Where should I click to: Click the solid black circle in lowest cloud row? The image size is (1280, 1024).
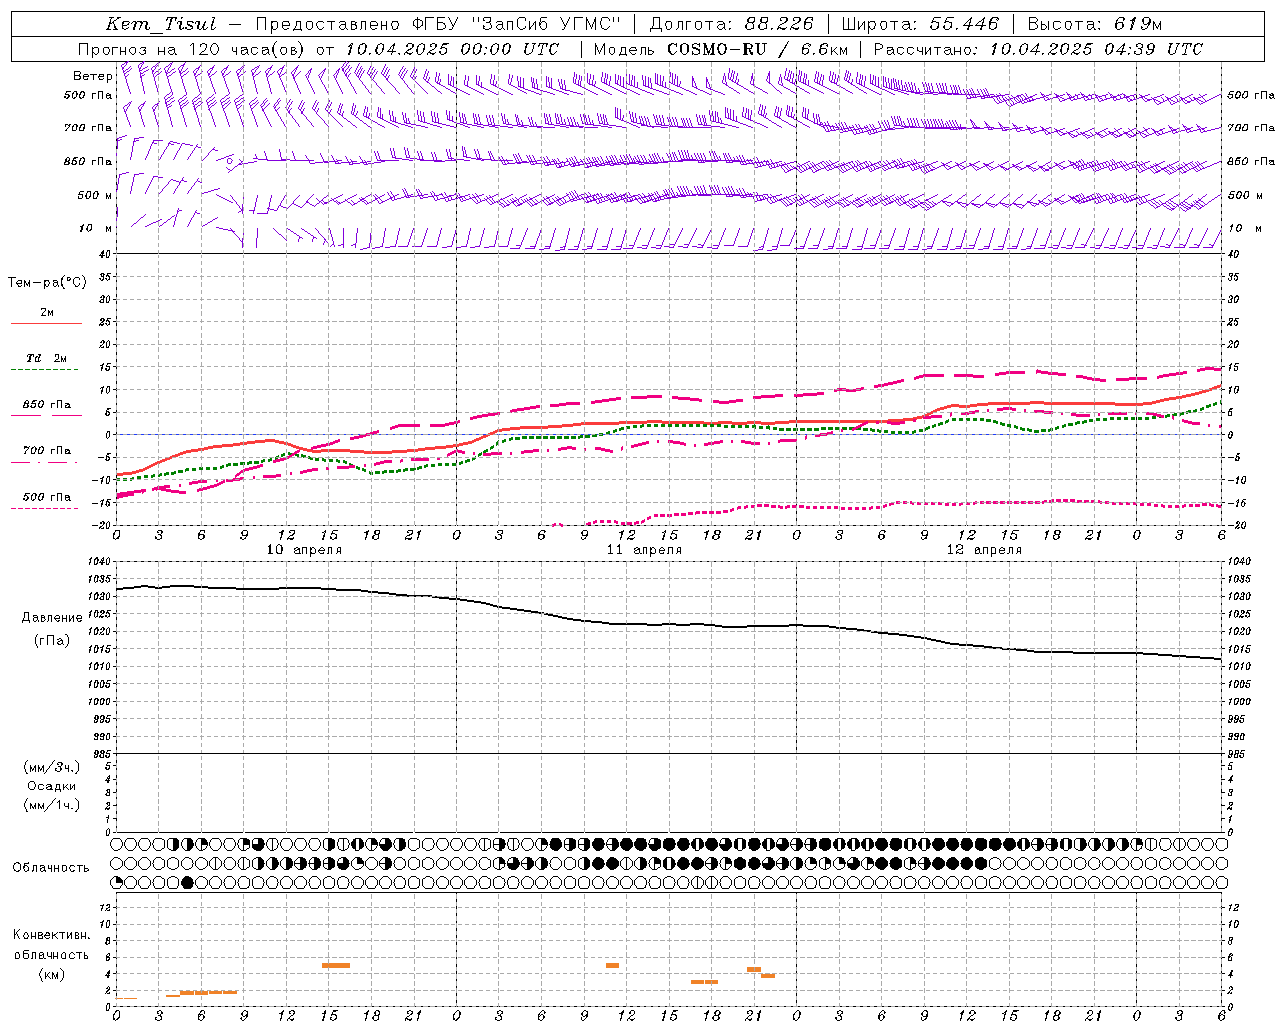pos(187,882)
